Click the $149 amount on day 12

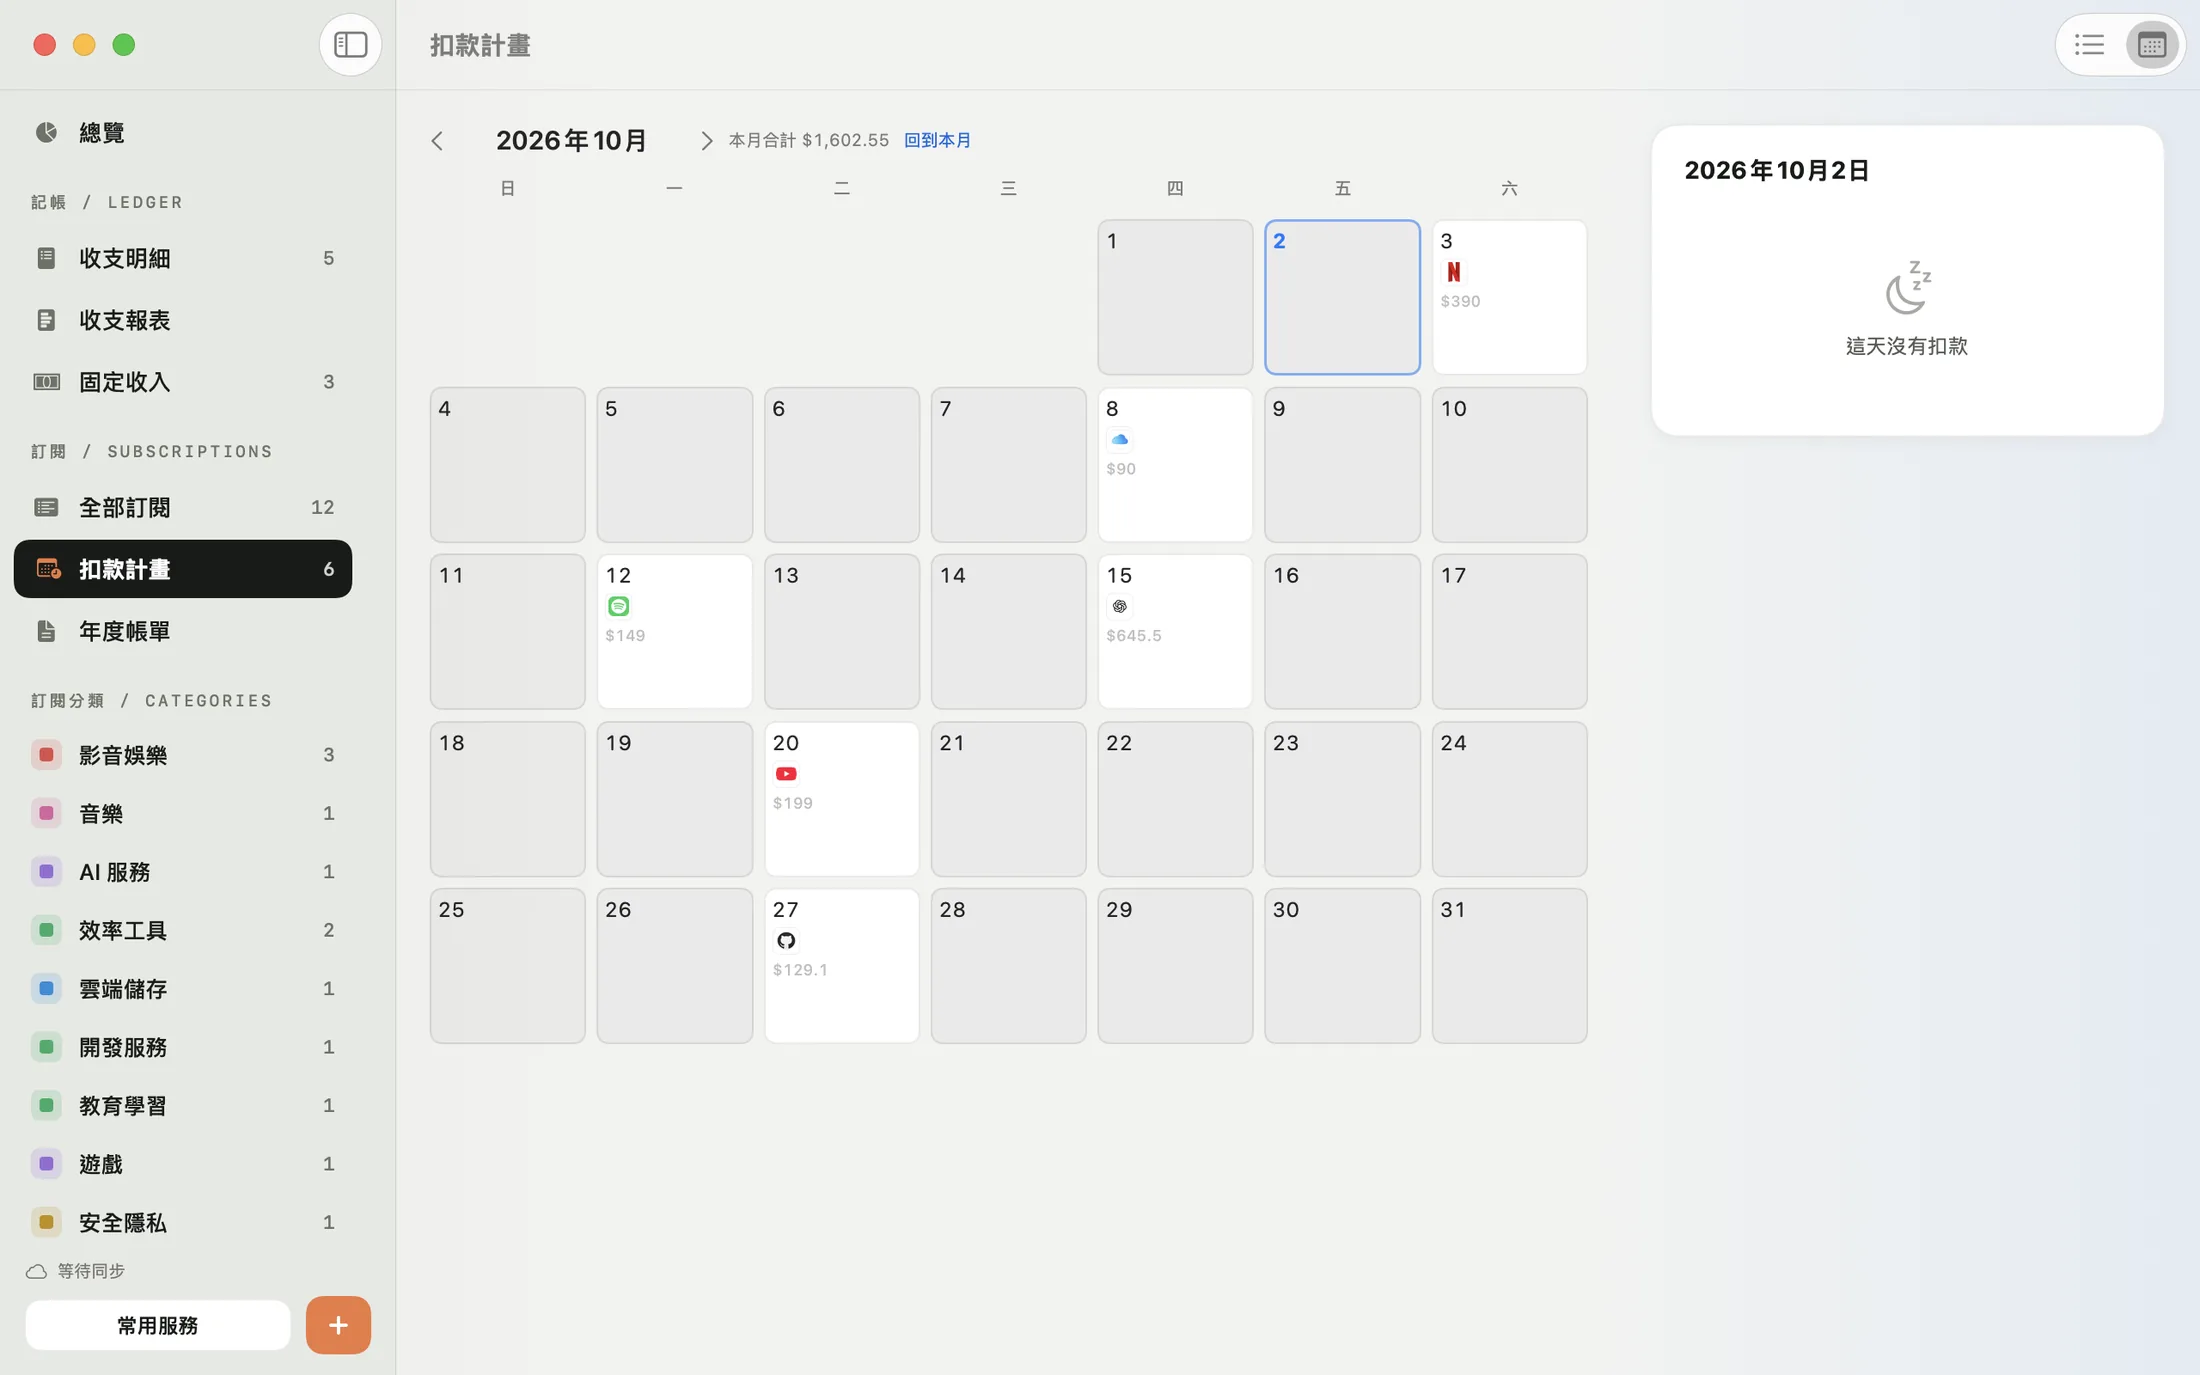(625, 636)
